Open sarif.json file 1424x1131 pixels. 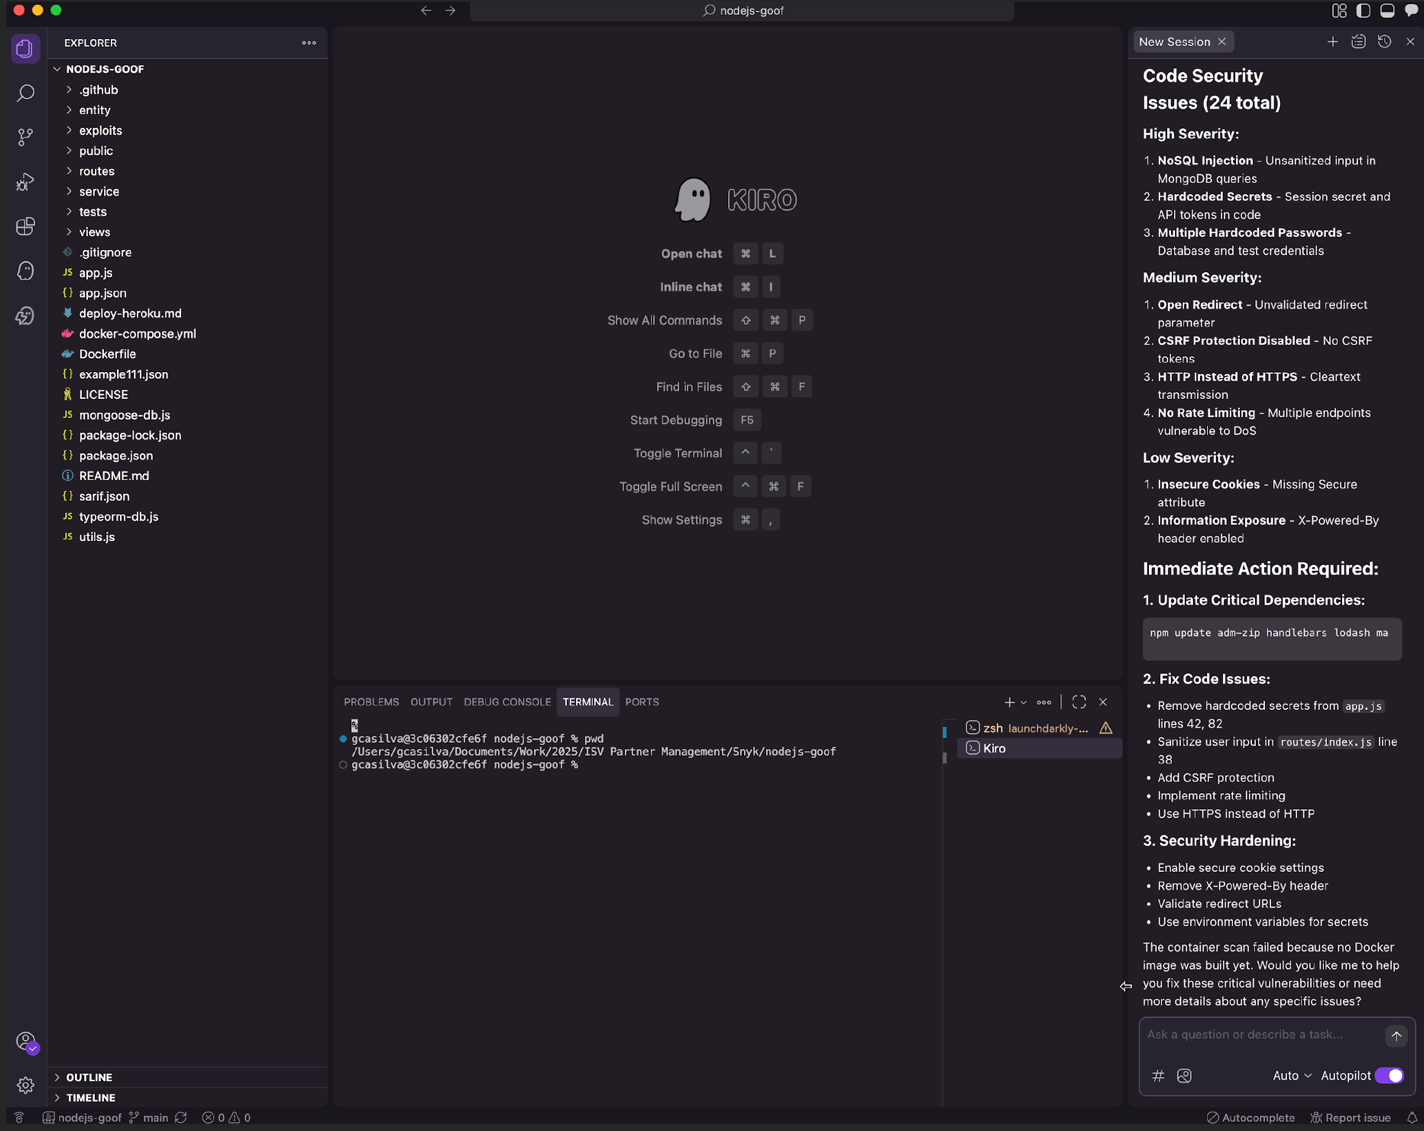[x=190, y=496]
